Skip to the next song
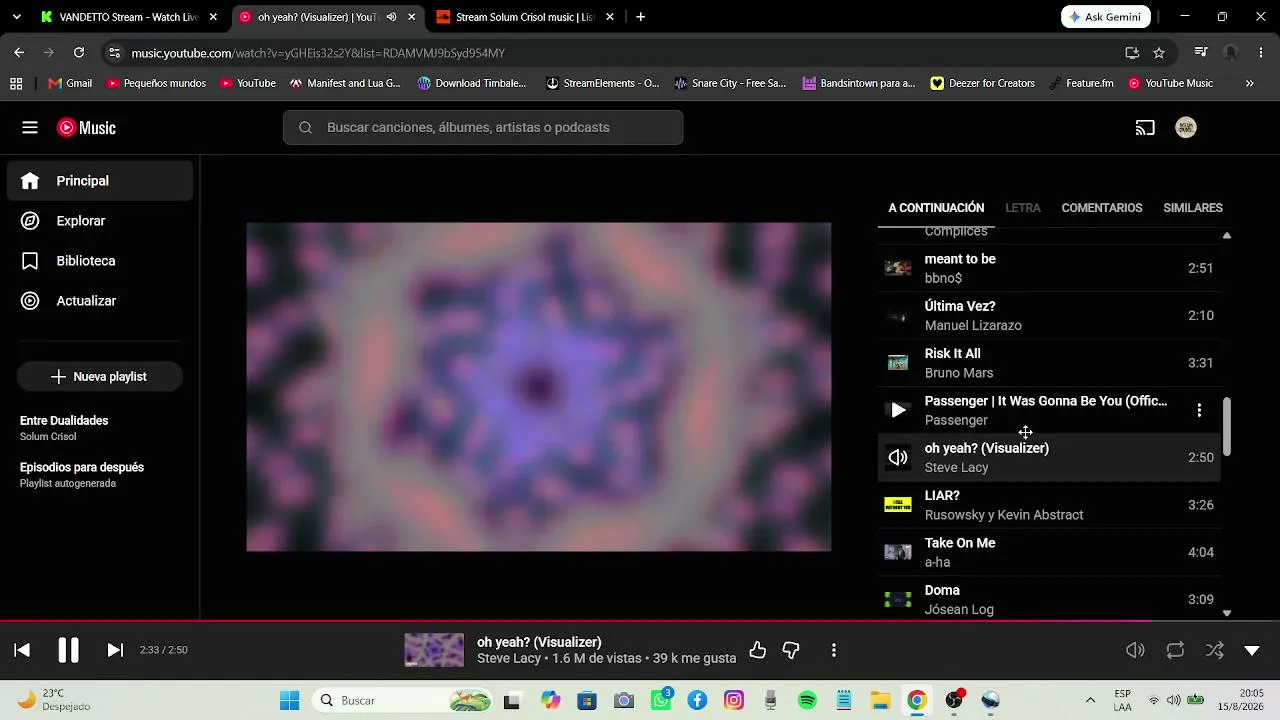Screen dimensions: 1280x720 coord(115,650)
